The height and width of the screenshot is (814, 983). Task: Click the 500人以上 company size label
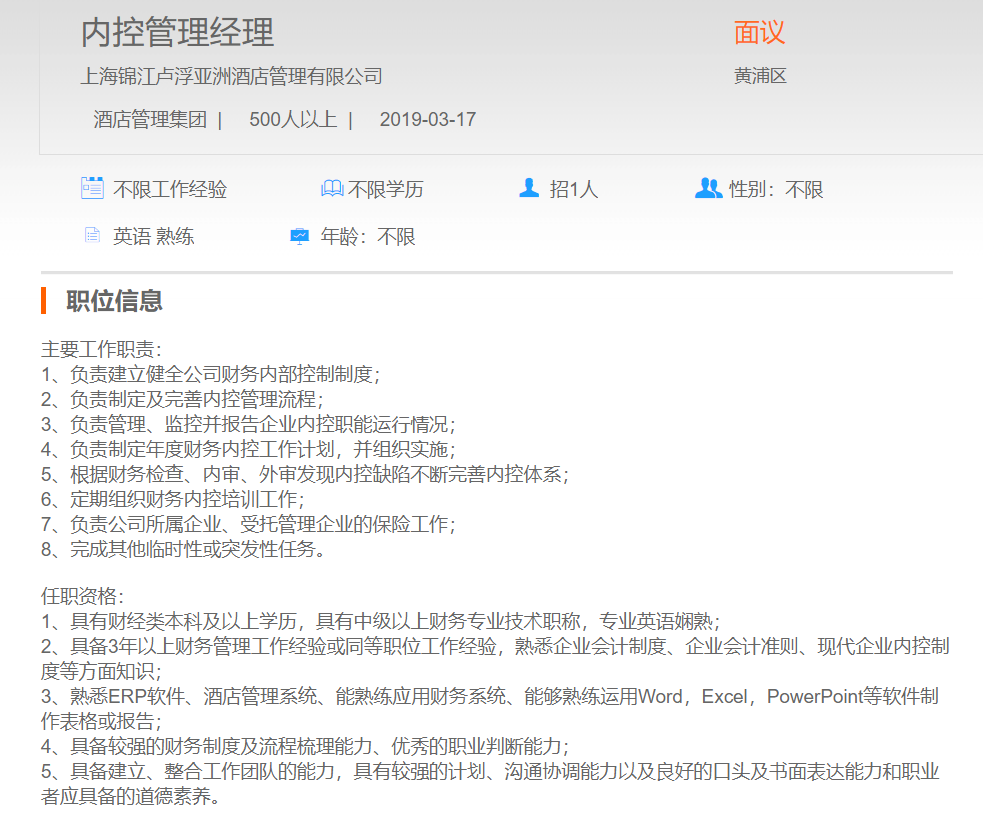click(292, 120)
